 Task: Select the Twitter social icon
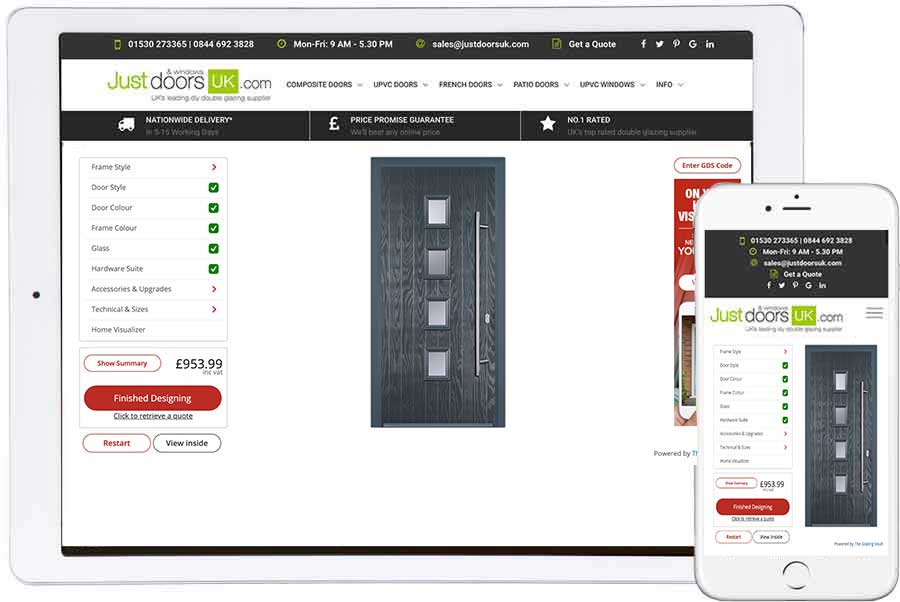660,44
